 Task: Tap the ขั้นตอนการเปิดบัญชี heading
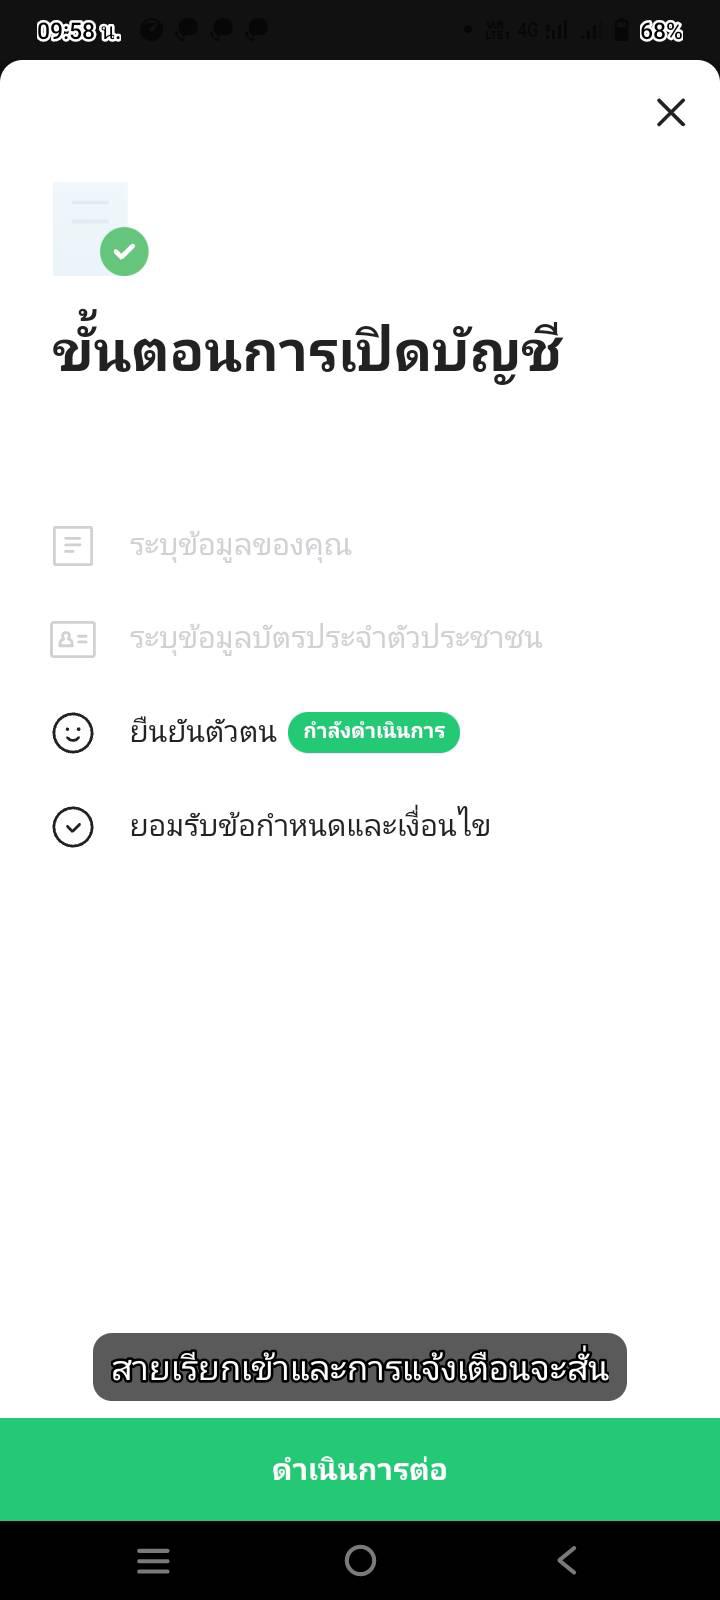[x=306, y=353]
